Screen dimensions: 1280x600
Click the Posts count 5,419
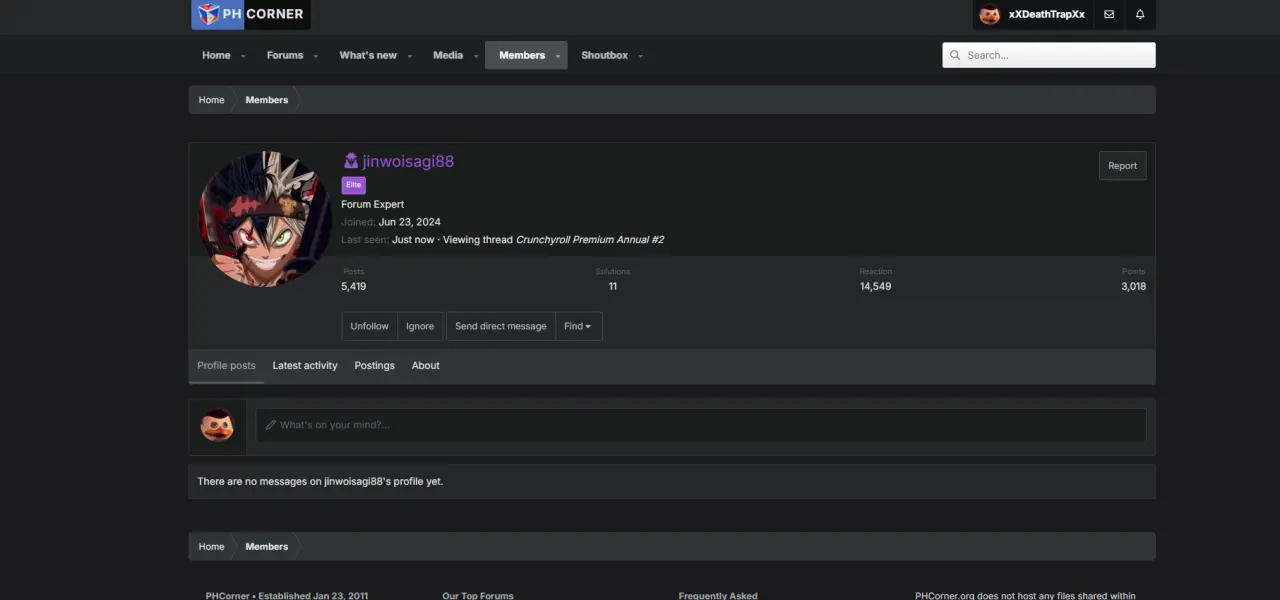[354, 286]
